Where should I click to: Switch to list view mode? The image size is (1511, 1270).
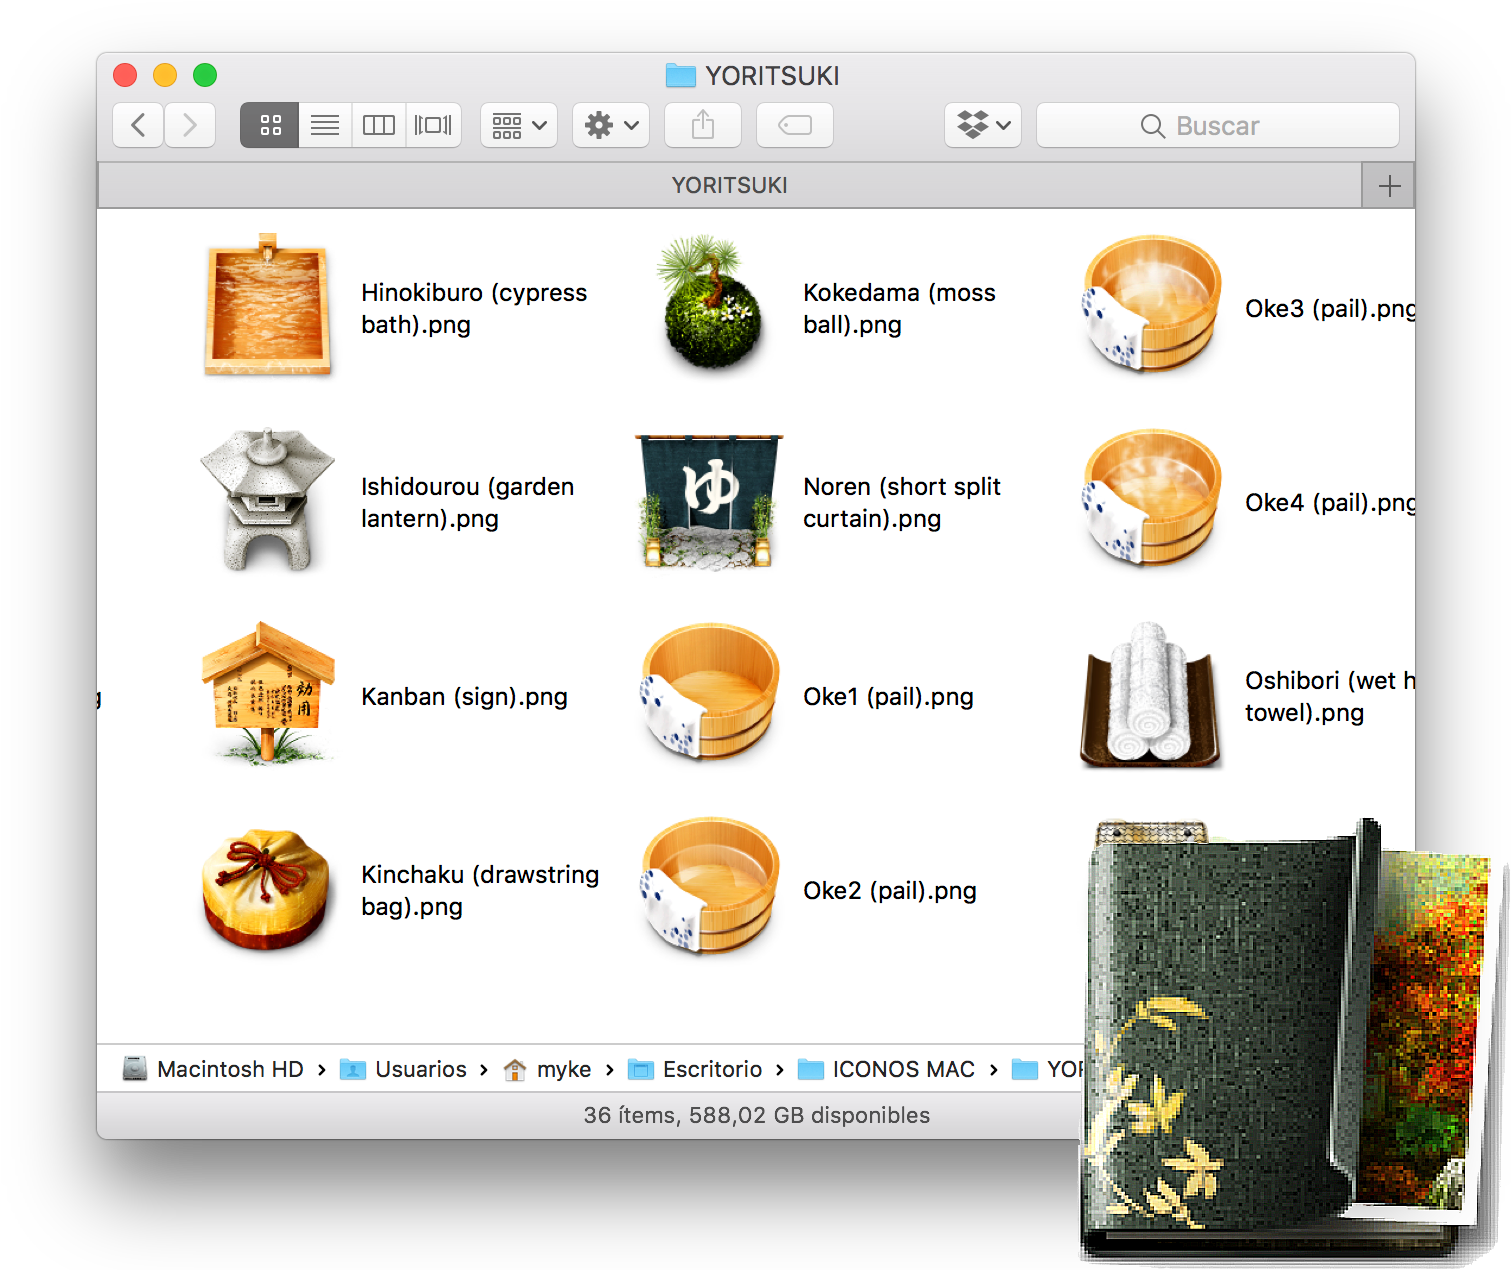[x=325, y=125]
